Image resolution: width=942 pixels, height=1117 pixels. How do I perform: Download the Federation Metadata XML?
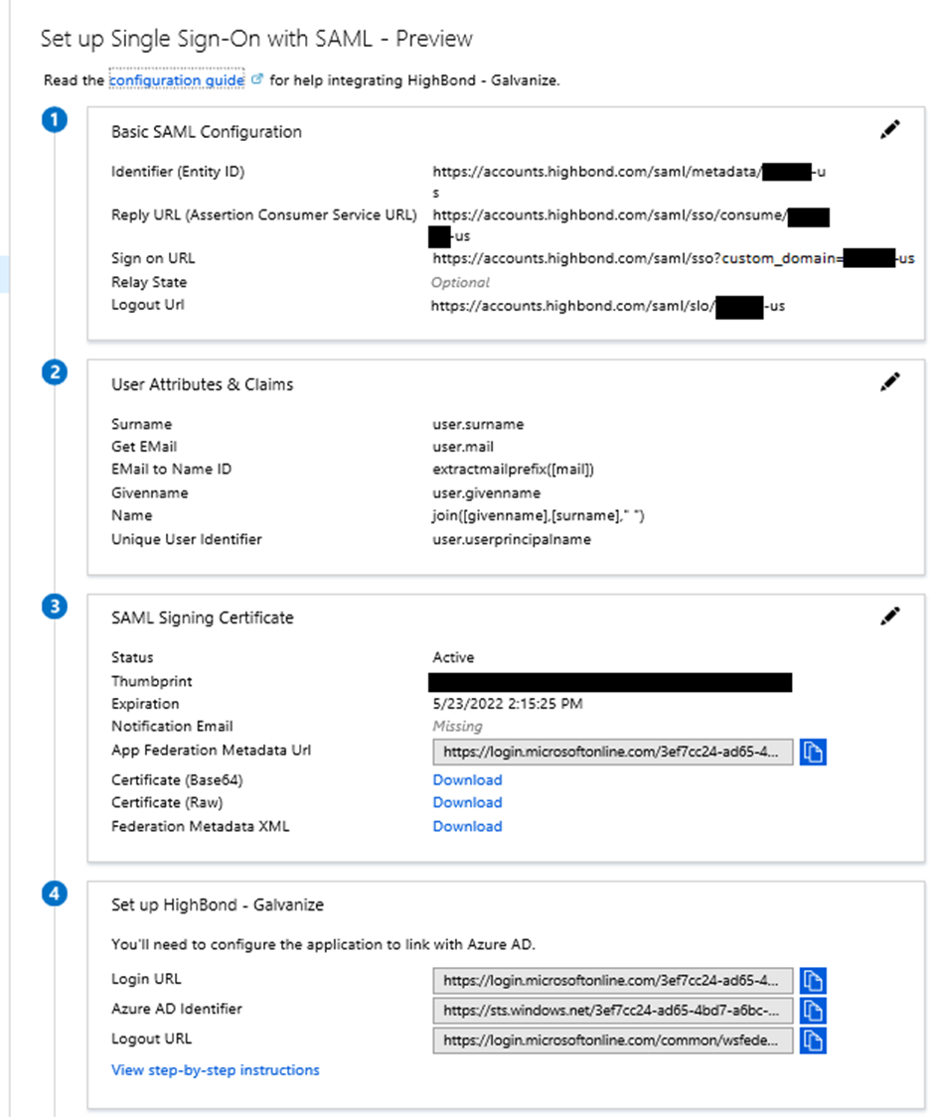[x=467, y=826]
